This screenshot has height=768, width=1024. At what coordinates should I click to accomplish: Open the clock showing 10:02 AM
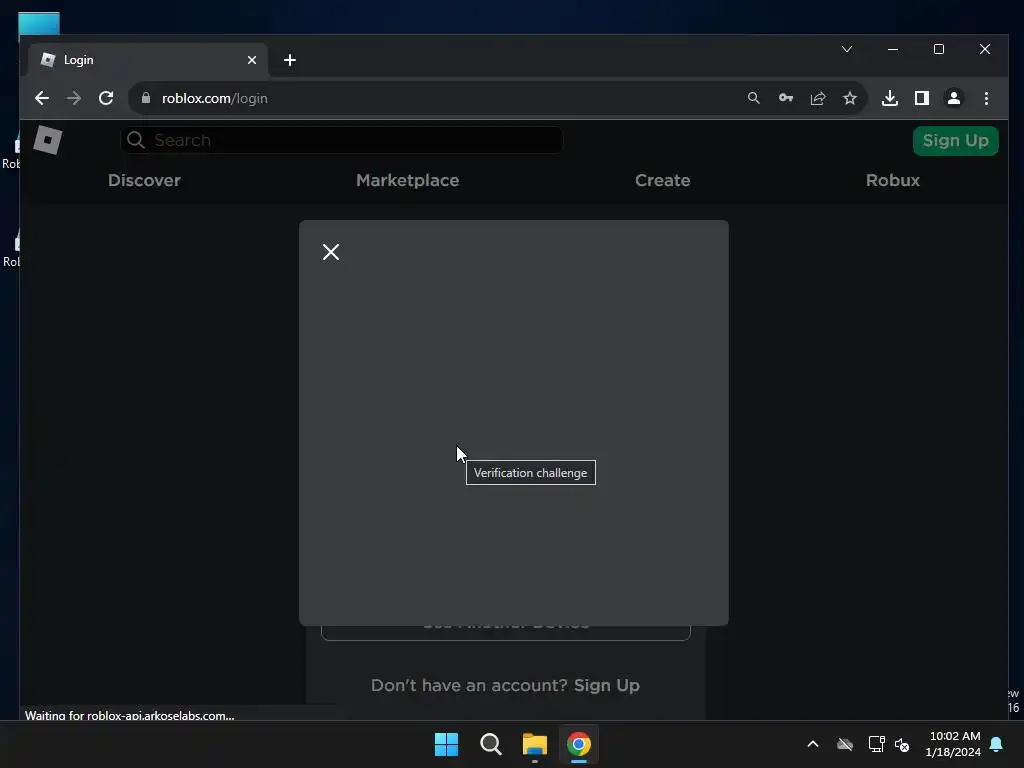[953, 744]
